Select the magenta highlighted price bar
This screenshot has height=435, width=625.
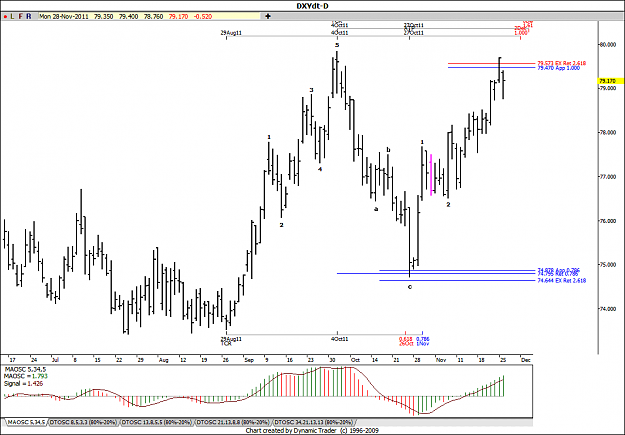(x=431, y=175)
